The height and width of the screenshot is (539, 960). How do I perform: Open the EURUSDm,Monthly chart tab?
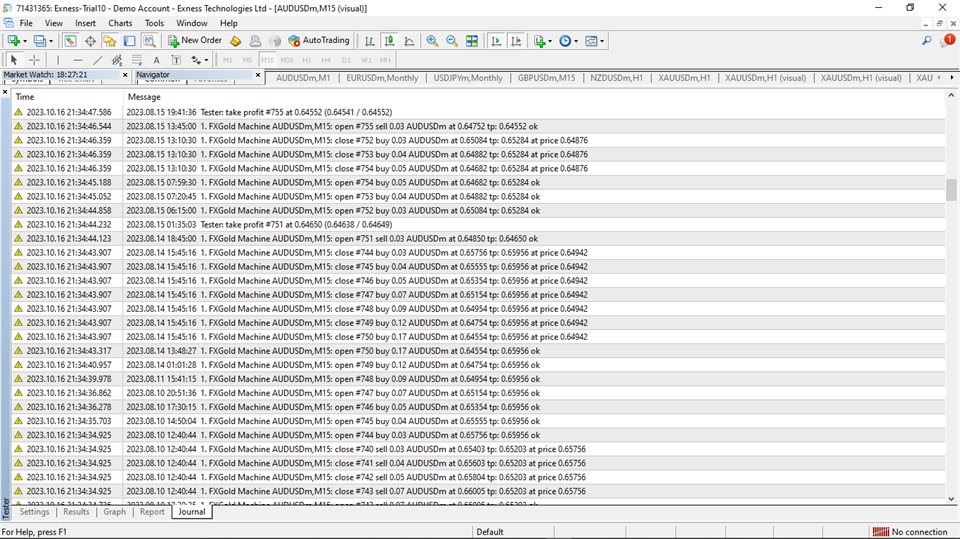[382, 78]
